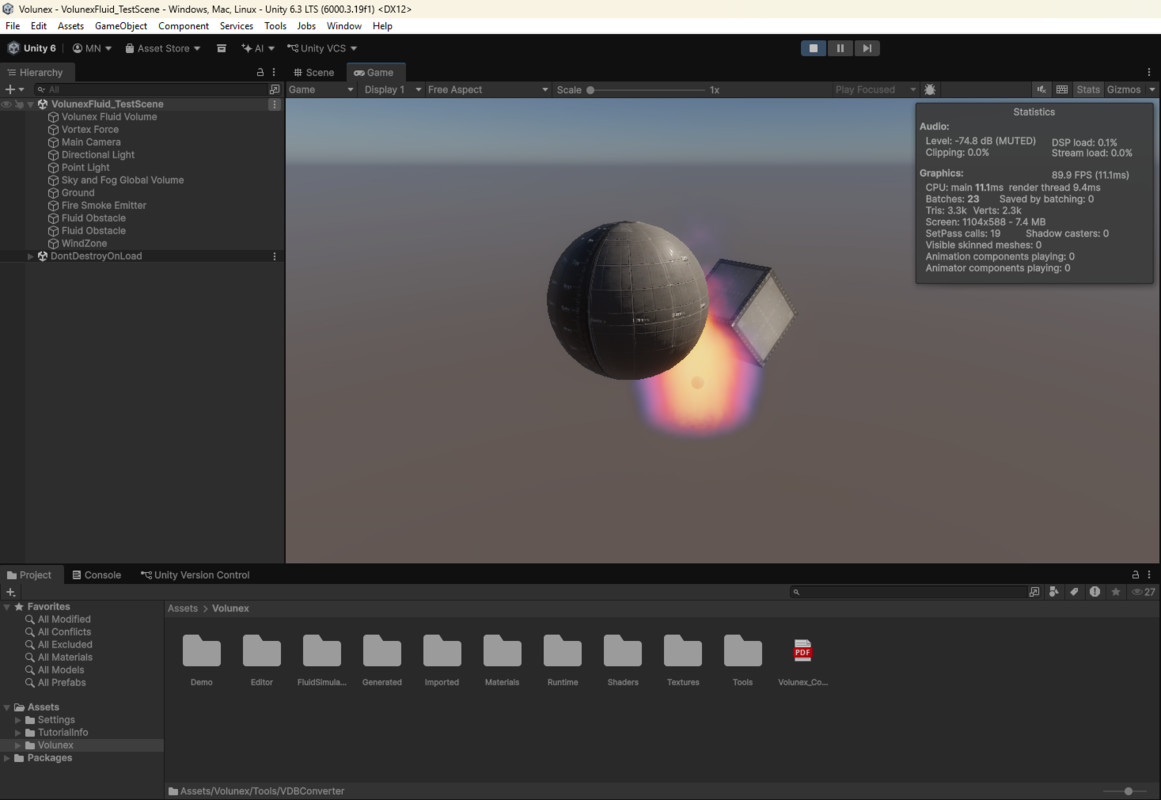Click the Favorites star icon in the Project toolbar

click(1115, 592)
